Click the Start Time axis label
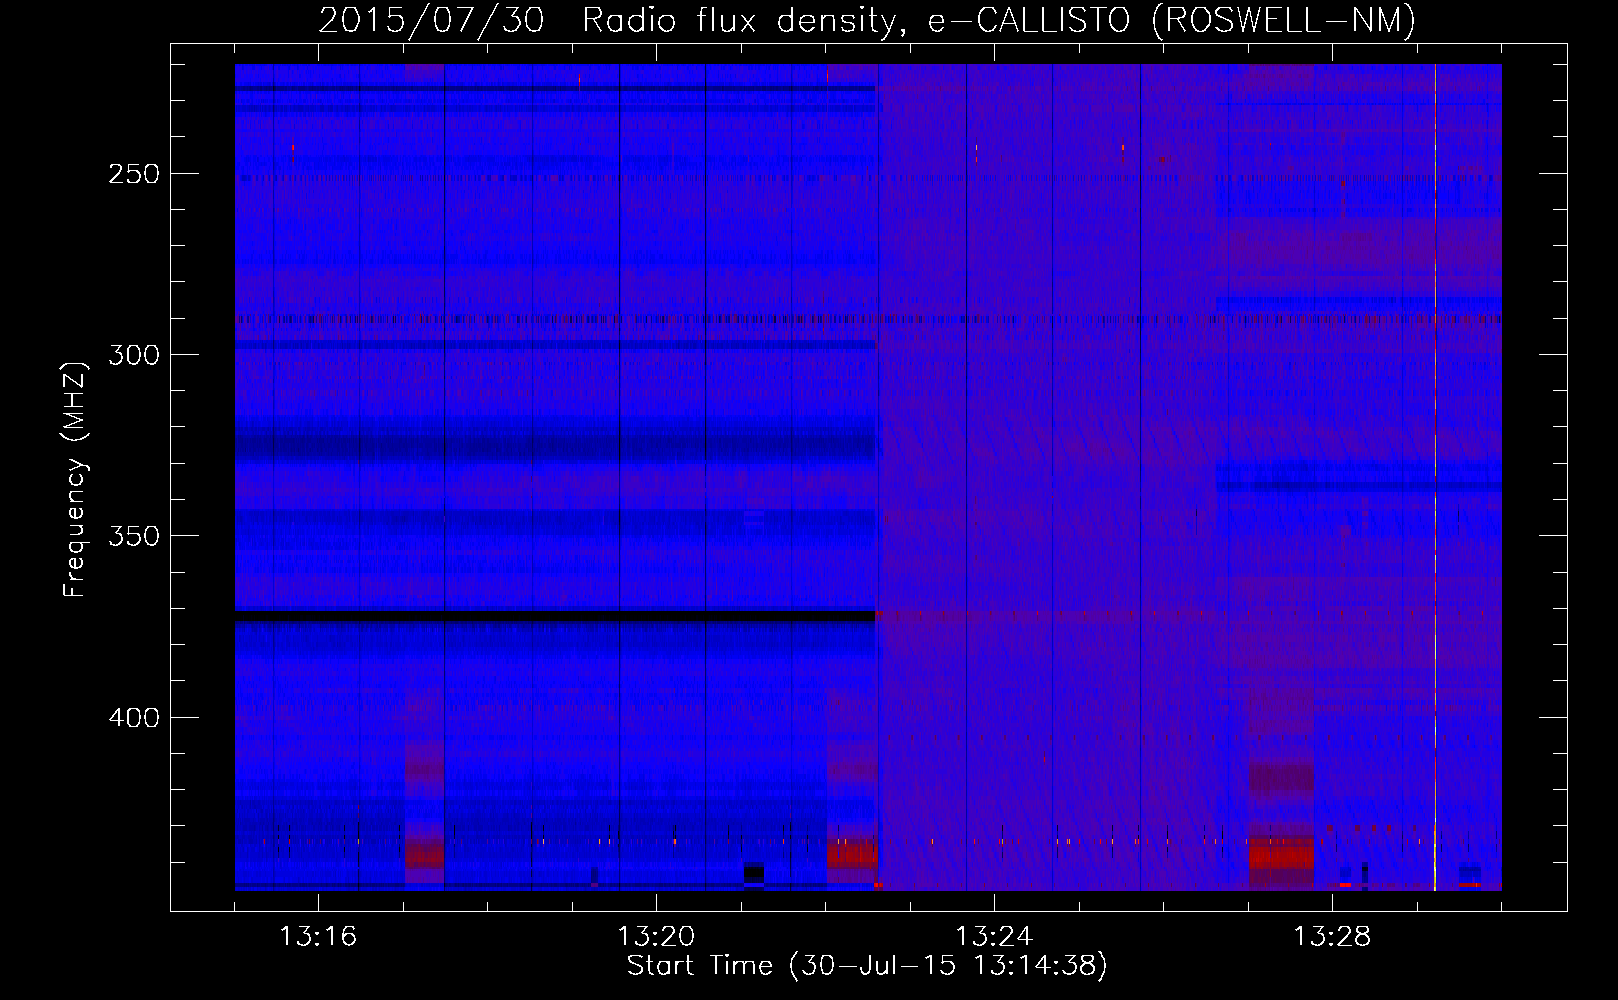 click(x=867, y=966)
